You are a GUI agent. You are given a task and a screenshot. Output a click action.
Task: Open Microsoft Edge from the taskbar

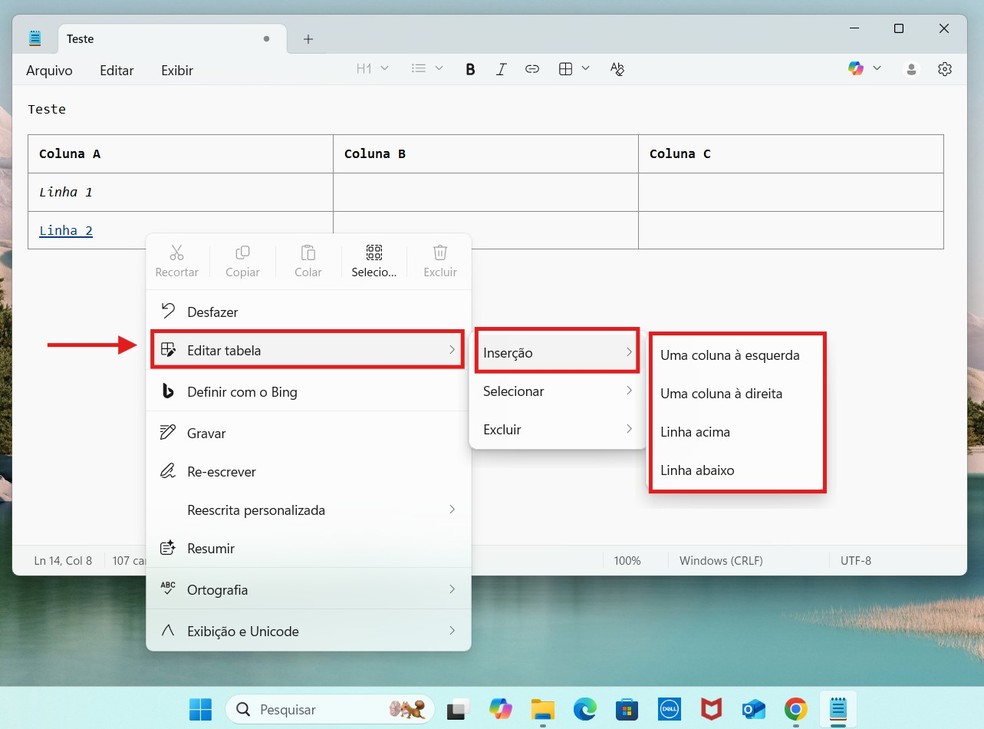point(585,710)
